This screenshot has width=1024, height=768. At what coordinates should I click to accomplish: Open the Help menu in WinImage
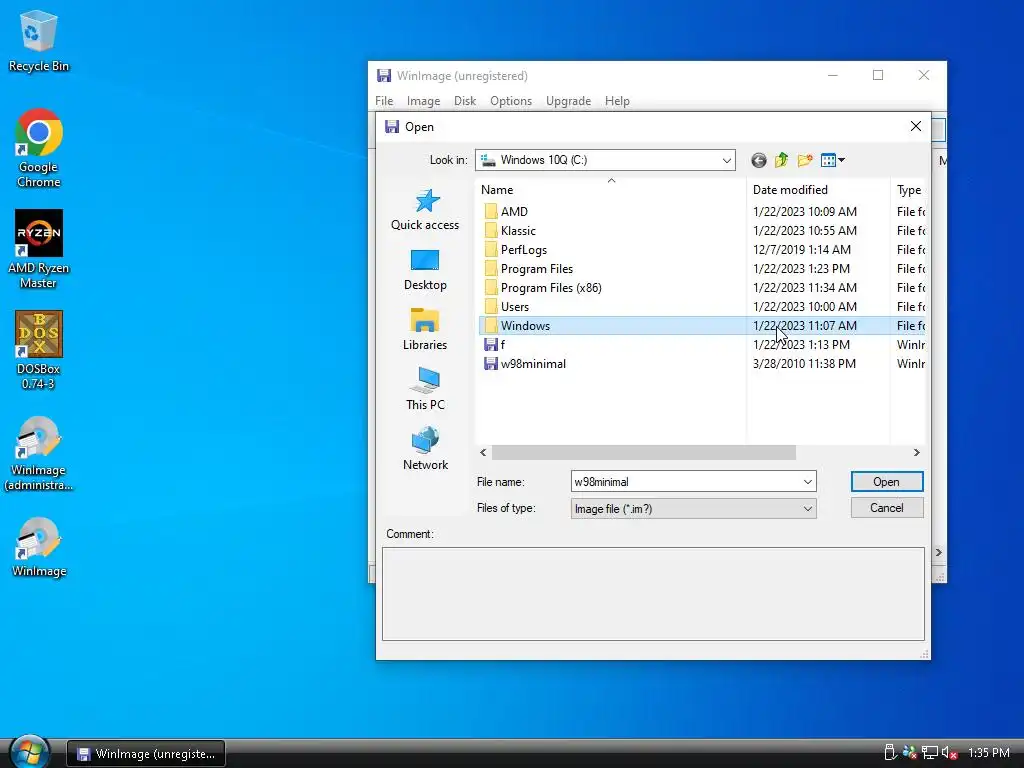pos(617,101)
